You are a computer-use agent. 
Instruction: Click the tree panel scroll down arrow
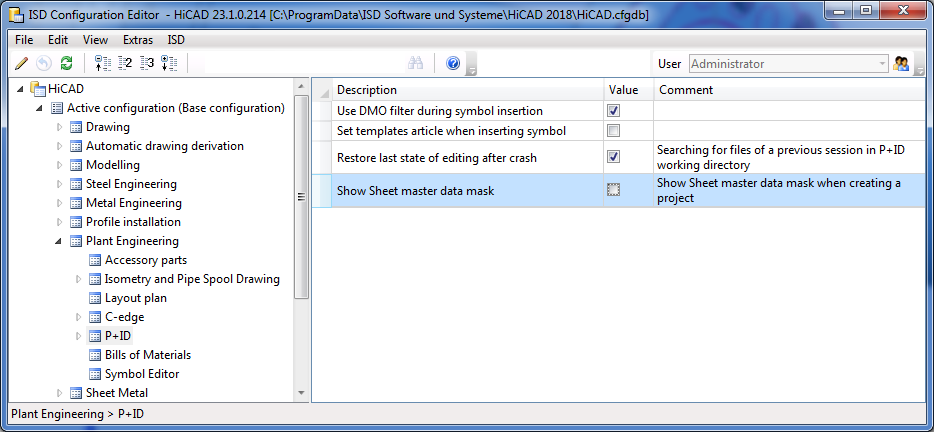point(302,393)
